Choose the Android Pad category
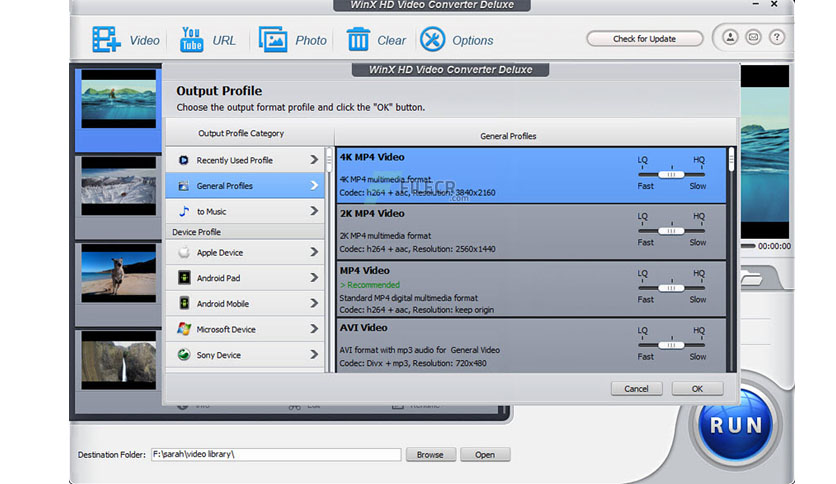The height and width of the screenshot is (484, 836). point(245,278)
